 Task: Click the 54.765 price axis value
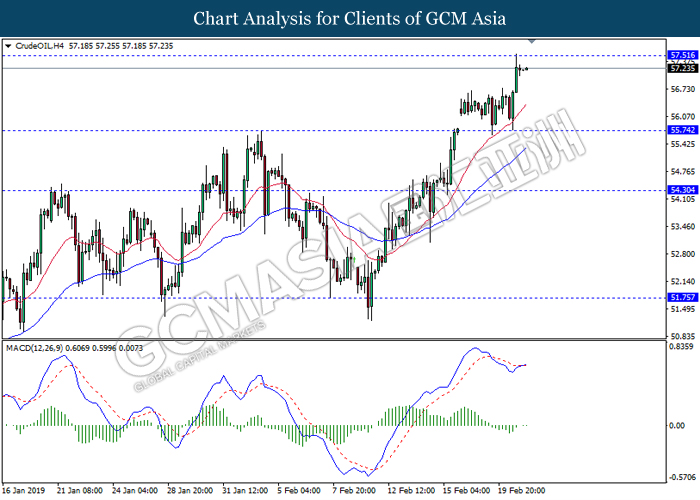point(683,172)
